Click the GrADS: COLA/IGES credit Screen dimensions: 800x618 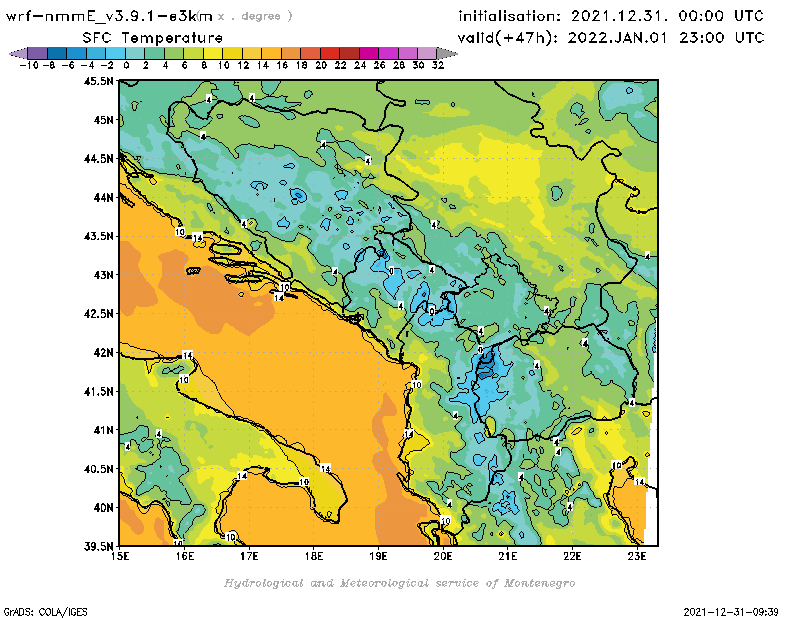tap(45, 612)
